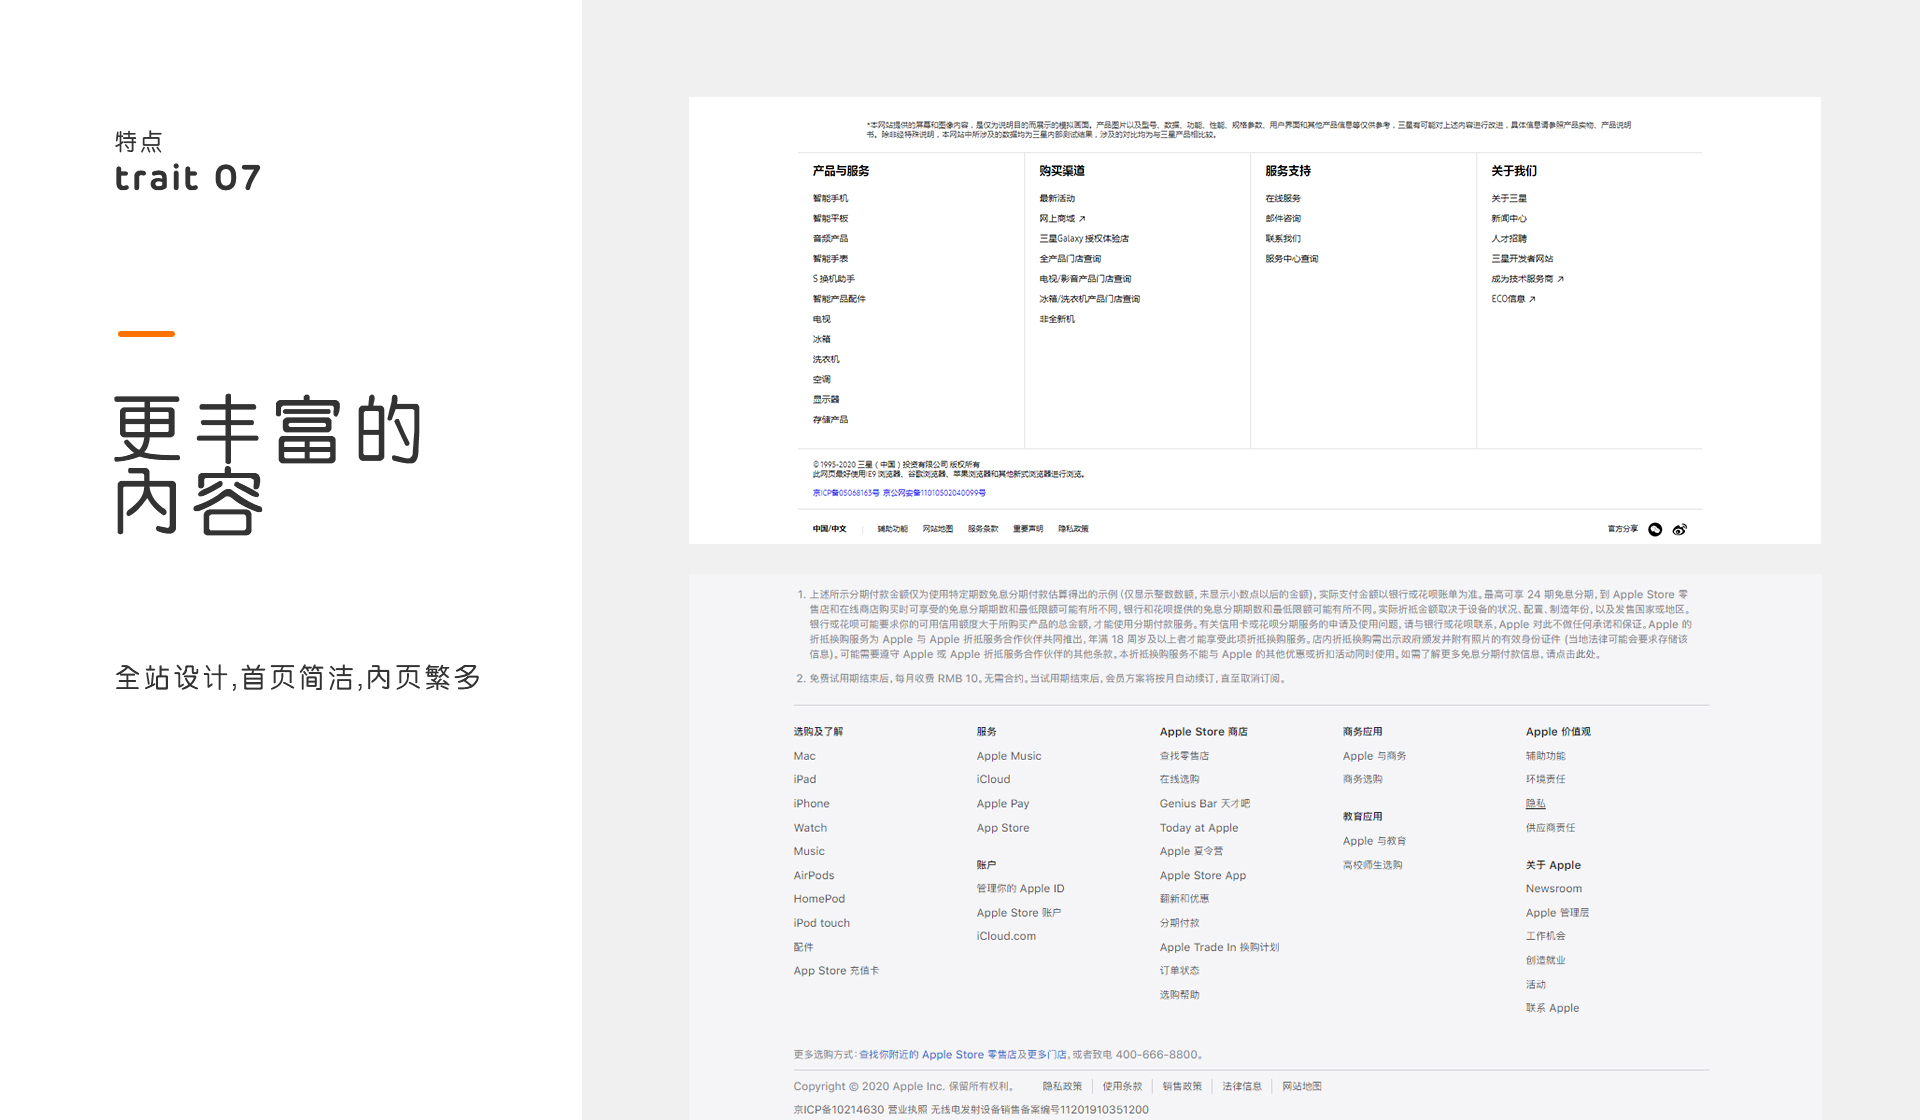Viewport: 1920px width, 1120px height.
Task: Click the Weibo share icon in Samsung footer
Action: coord(1680,529)
